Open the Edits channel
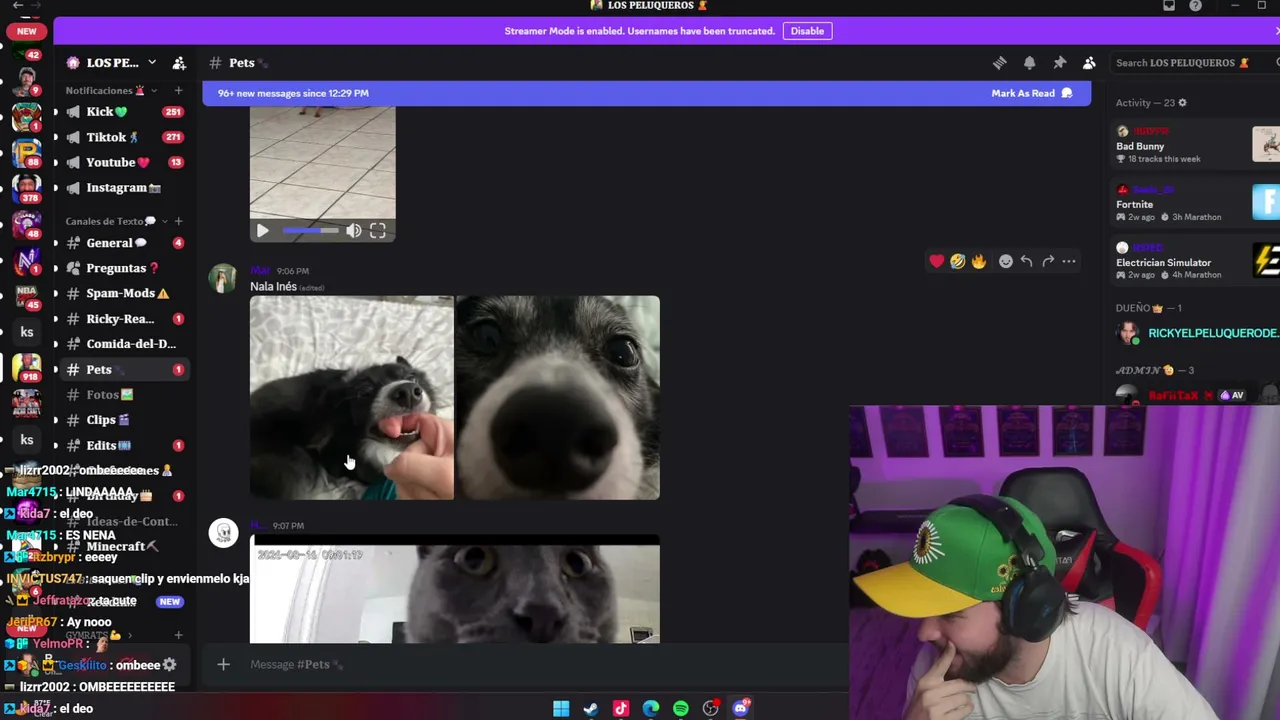The image size is (1280, 720). point(122,445)
